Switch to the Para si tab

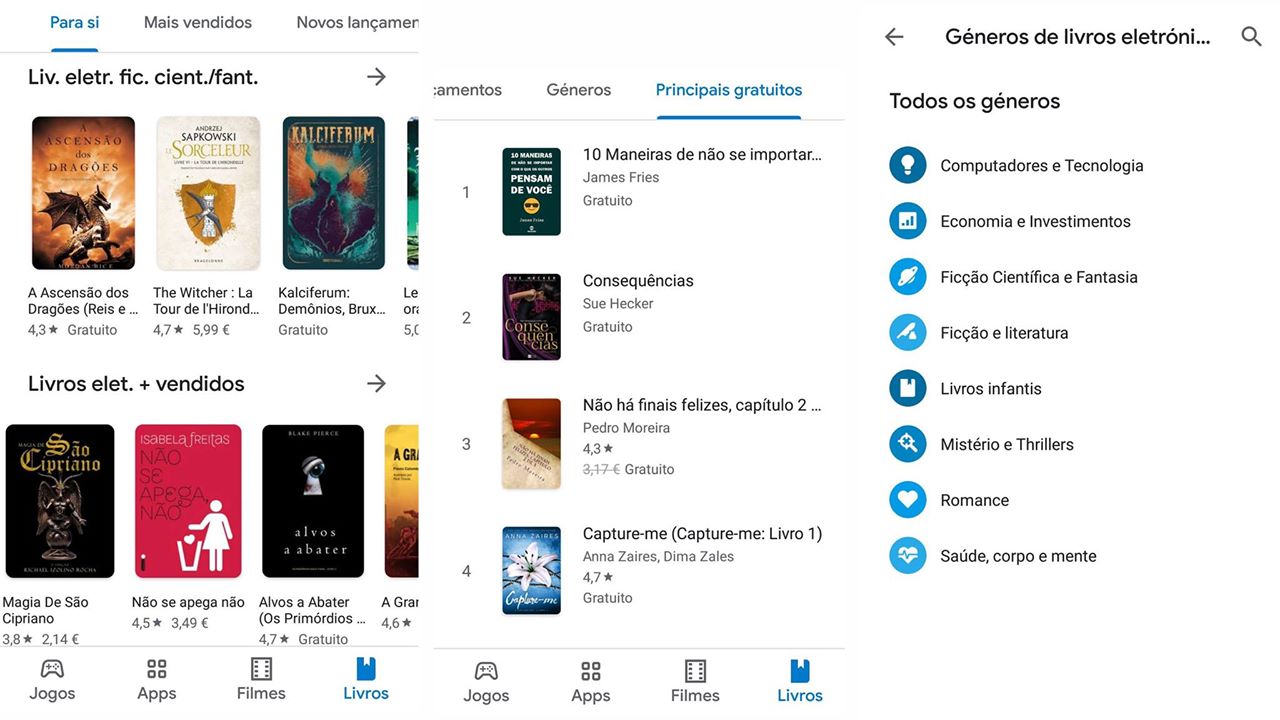(x=75, y=22)
